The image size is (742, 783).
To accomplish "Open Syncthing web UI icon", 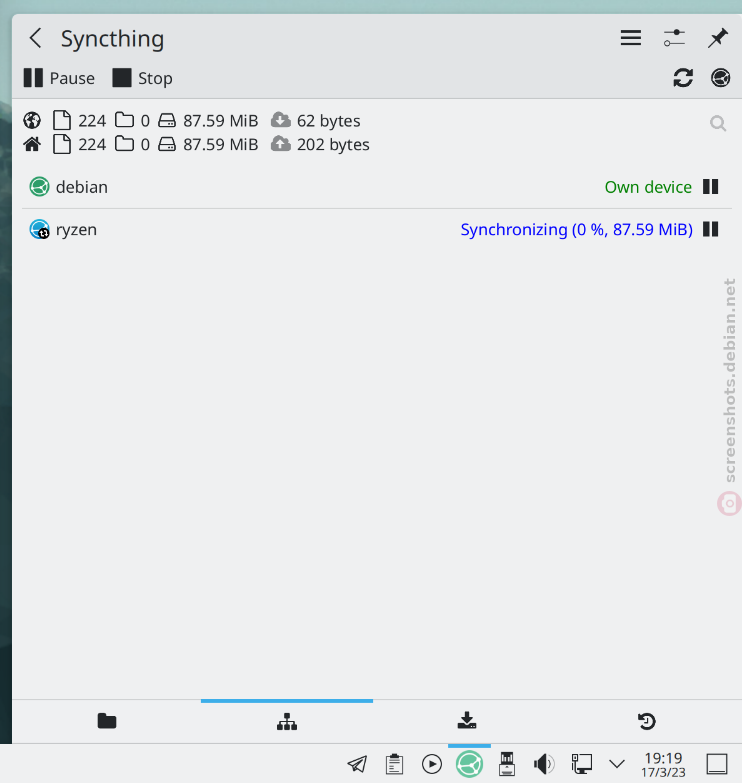I will coord(720,78).
